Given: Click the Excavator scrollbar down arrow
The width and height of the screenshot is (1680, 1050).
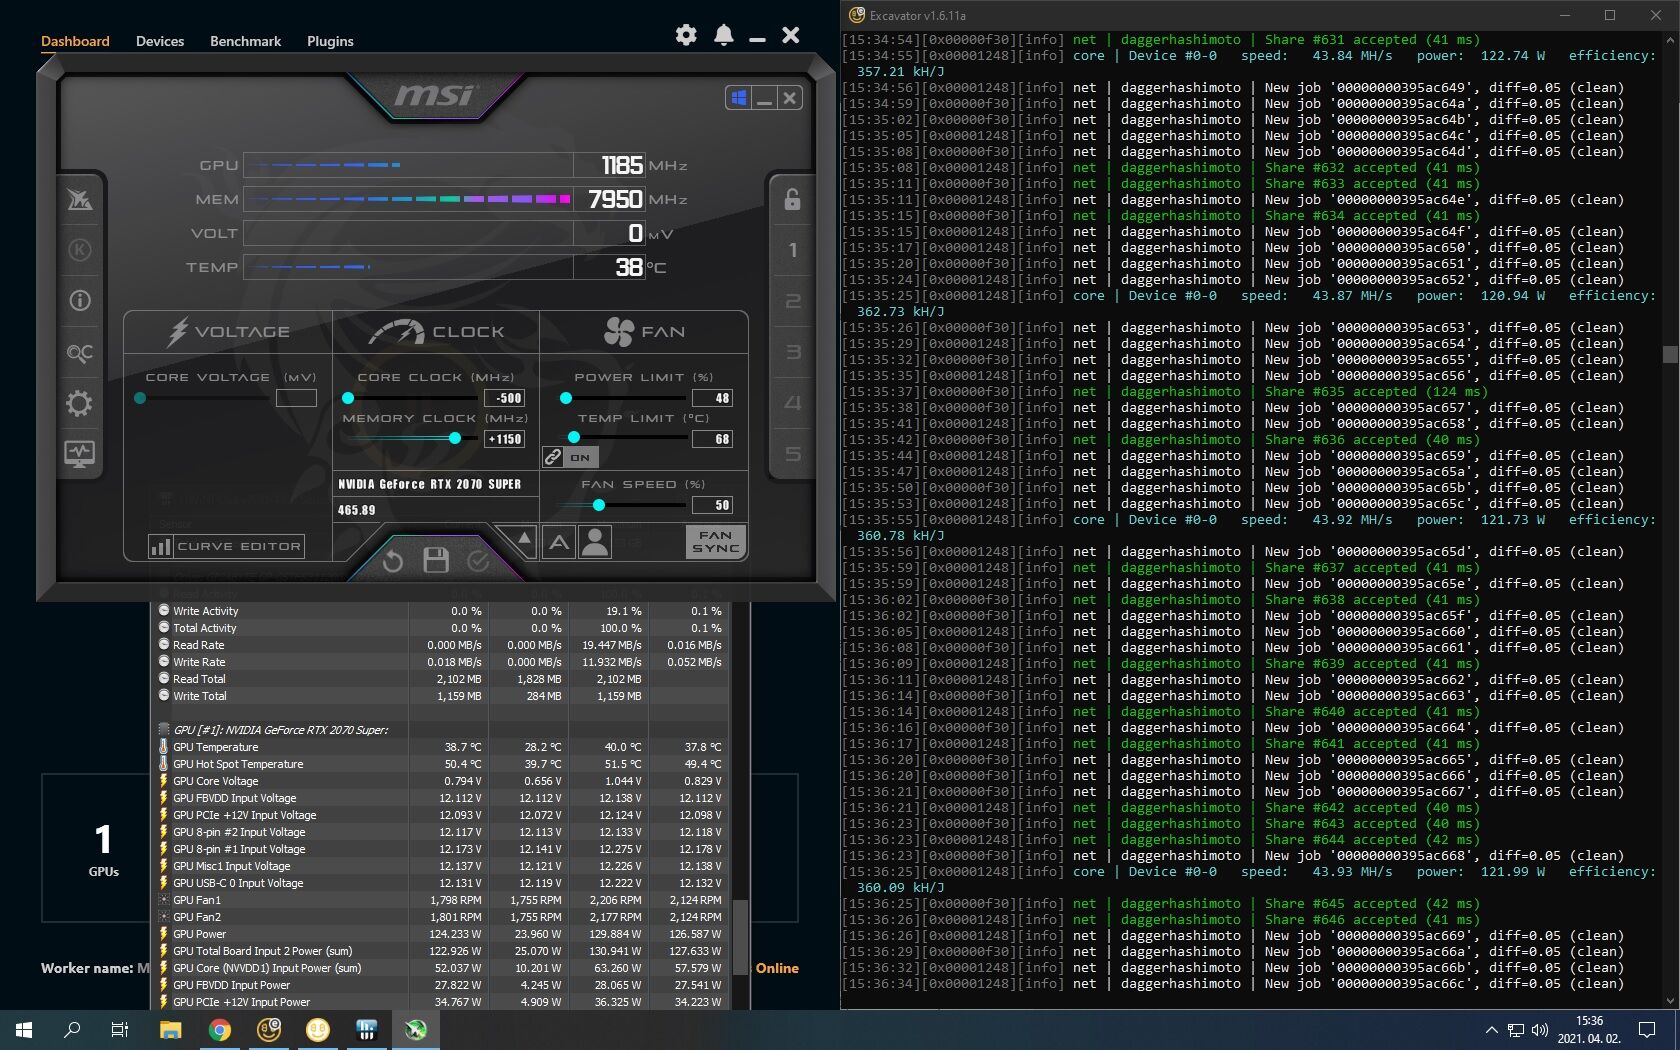Looking at the screenshot, I should point(1670,1000).
